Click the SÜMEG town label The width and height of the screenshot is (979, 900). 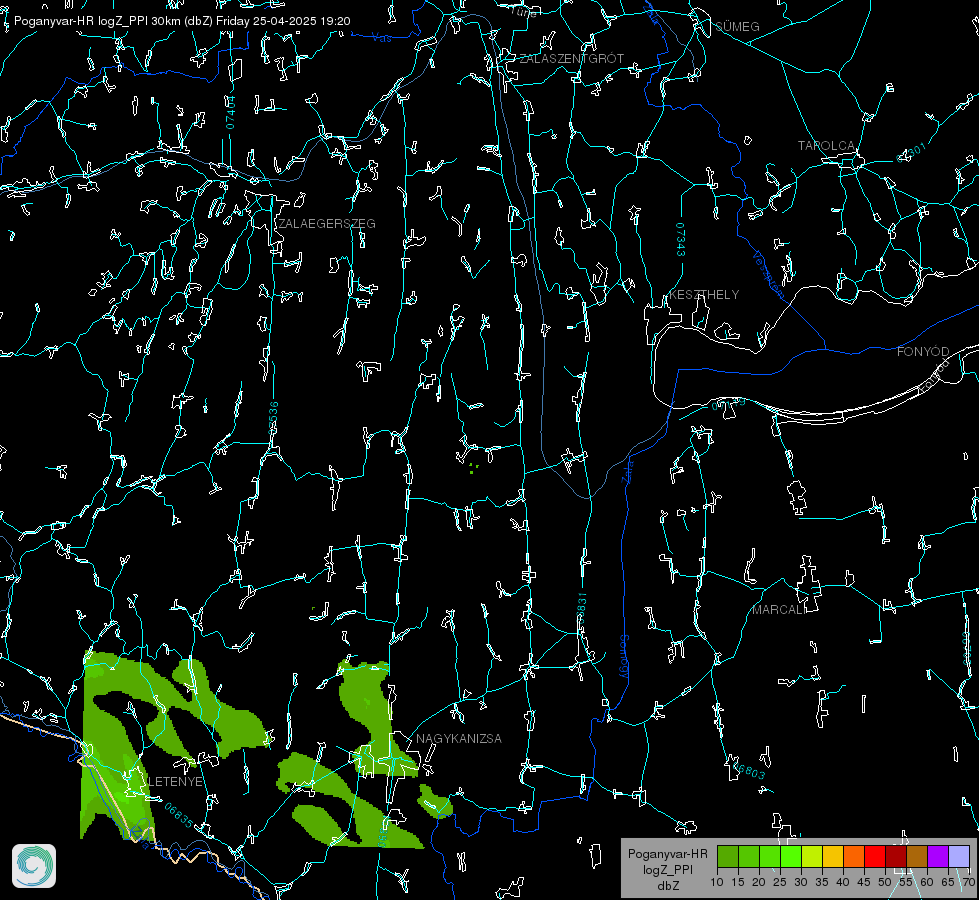click(737, 26)
